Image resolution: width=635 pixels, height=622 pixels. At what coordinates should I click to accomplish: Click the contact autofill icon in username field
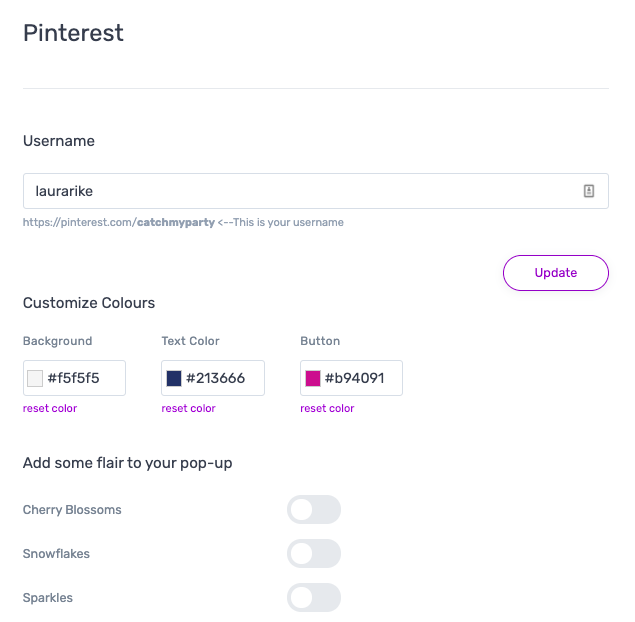(x=588, y=191)
